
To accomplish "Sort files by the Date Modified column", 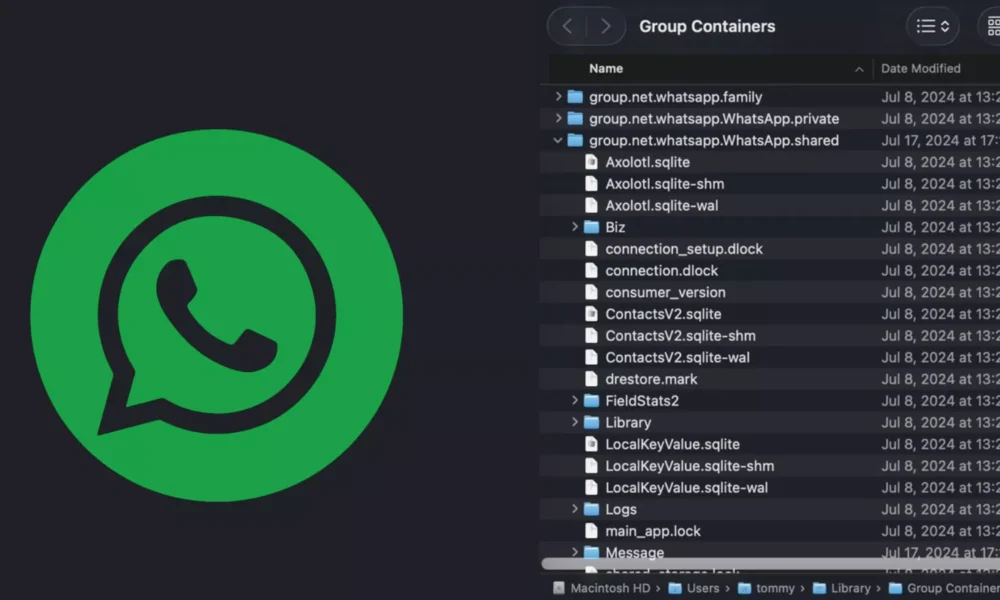I will pos(920,68).
